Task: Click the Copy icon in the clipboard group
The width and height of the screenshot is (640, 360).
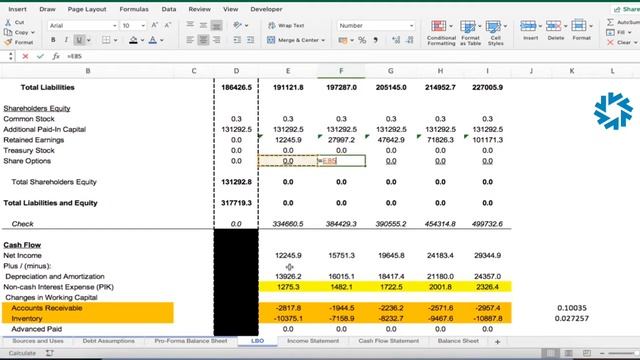Action: tap(8, 32)
